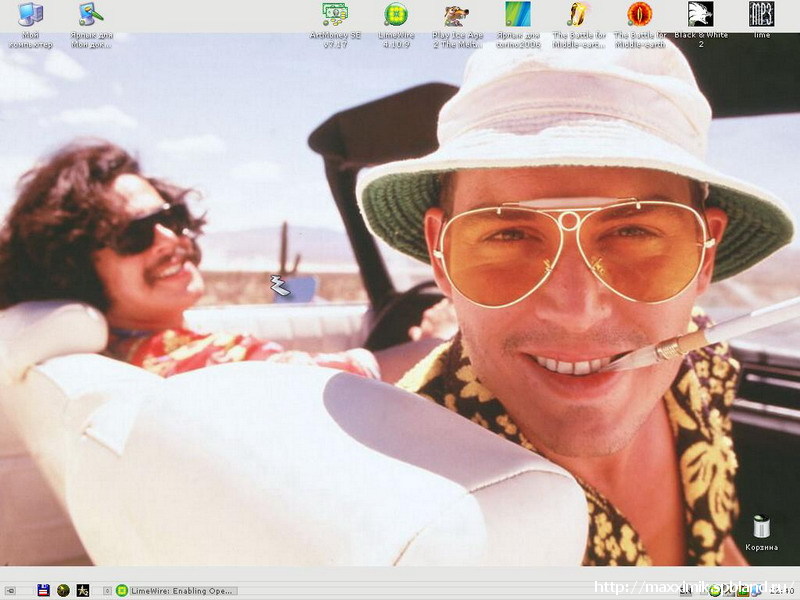The width and height of the screenshot is (800, 600).
Task: Activate the LimeWire: Enabling Ope... taskbar window button
Action: click(x=176, y=591)
